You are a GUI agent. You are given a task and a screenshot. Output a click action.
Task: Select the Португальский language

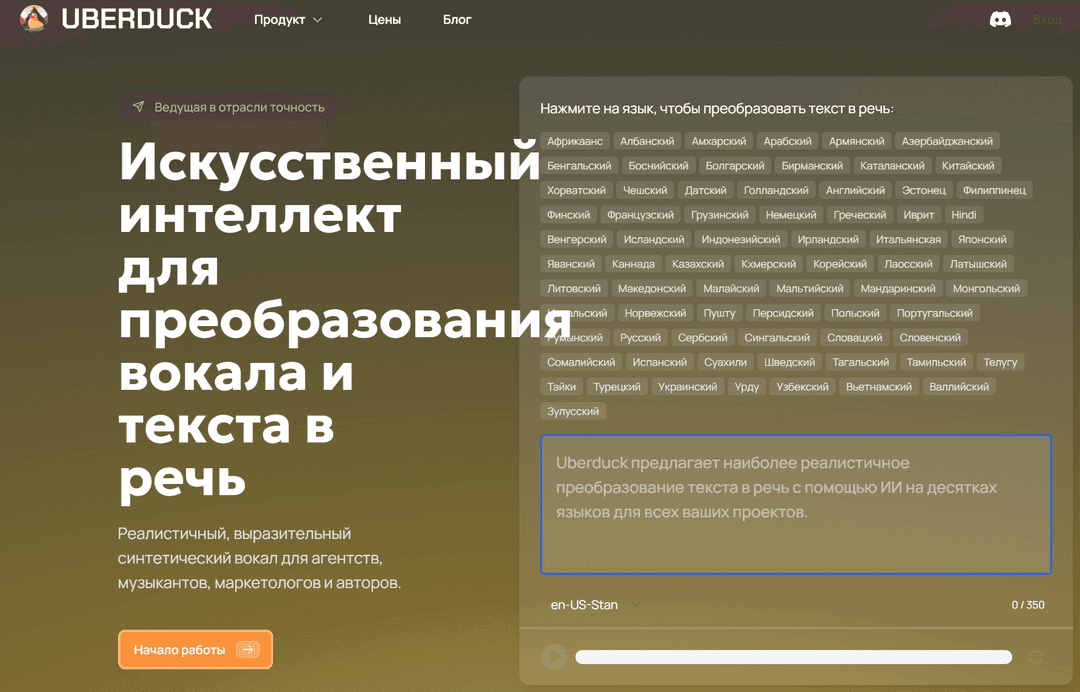coord(934,313)
